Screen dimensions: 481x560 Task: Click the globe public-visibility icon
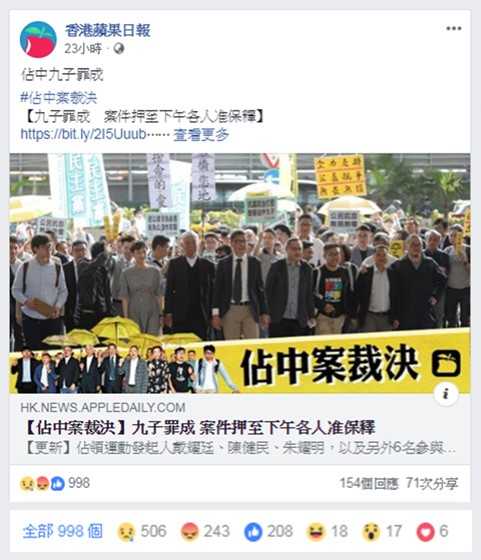click(x=119, y=49)
